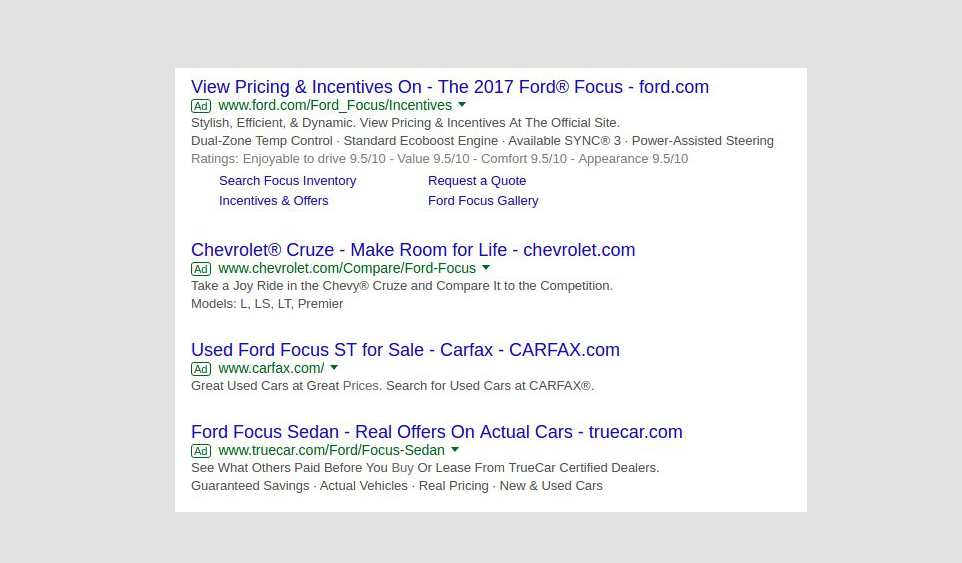Click the www.ford.com/Ford_Focus/Incentives green URL
The height and width of the screenshot is (563, 962).
point(335,105)
